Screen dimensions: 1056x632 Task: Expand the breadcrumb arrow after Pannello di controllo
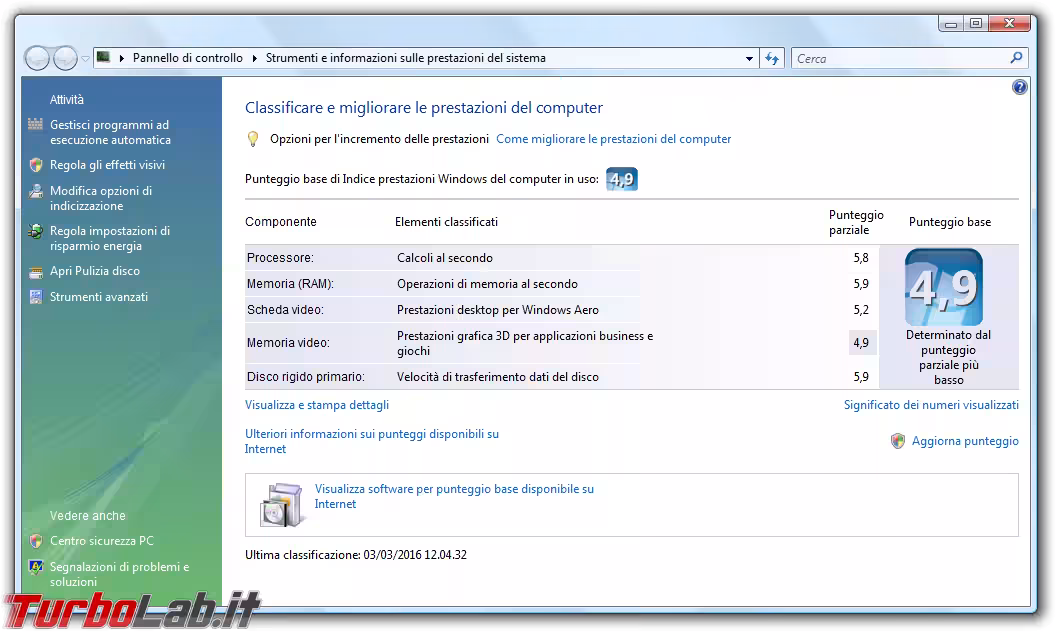pos(255,58)
